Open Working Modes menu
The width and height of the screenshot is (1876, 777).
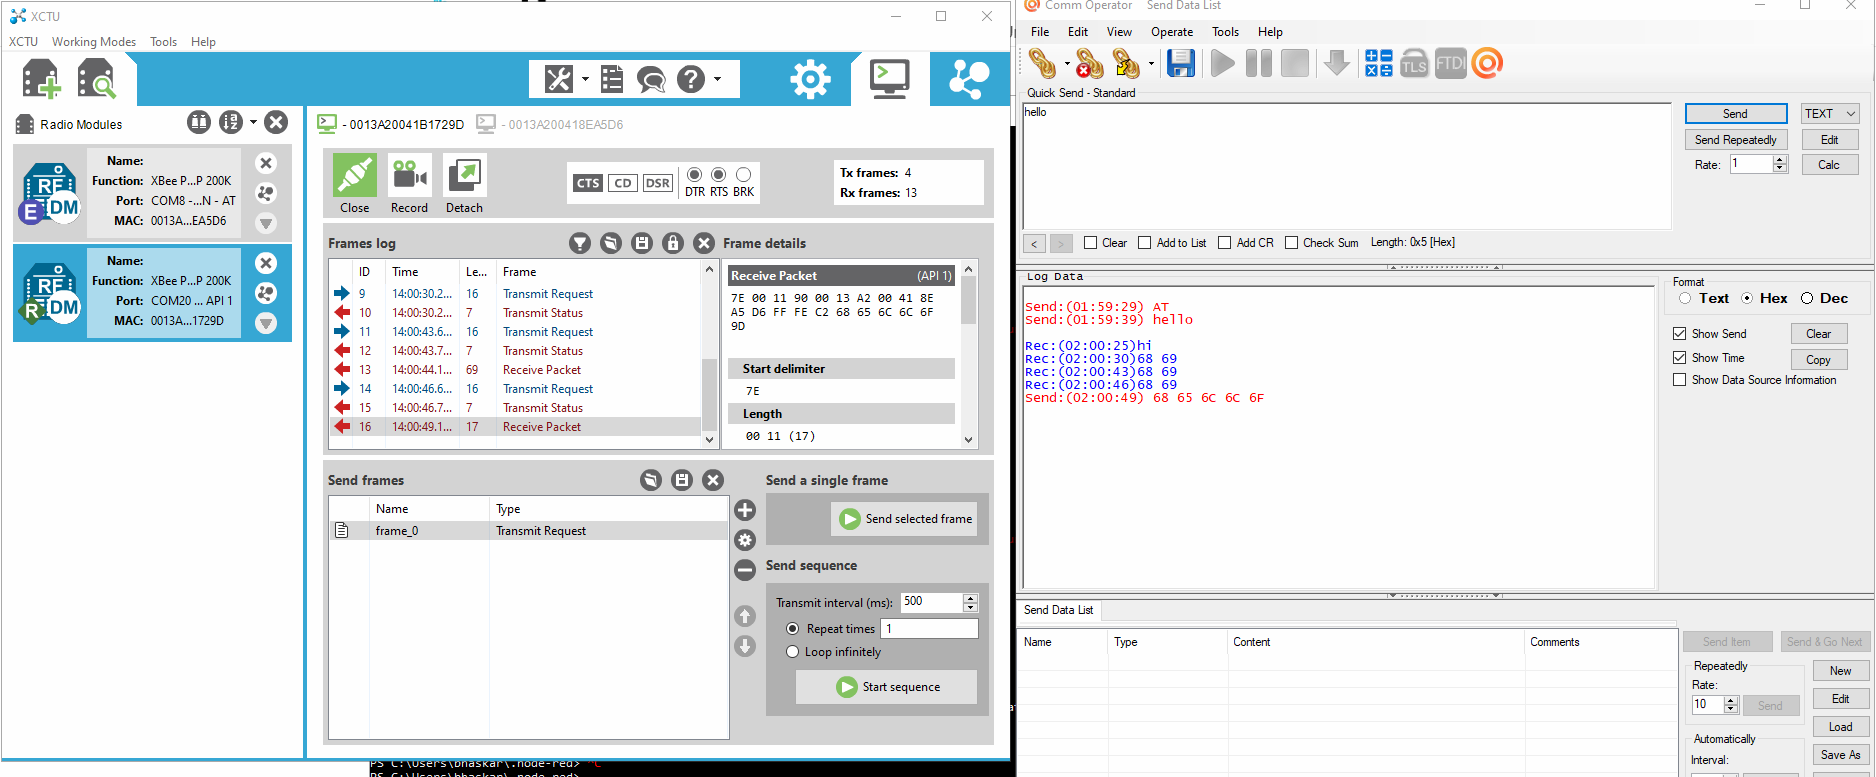click(x=94, y=42)
